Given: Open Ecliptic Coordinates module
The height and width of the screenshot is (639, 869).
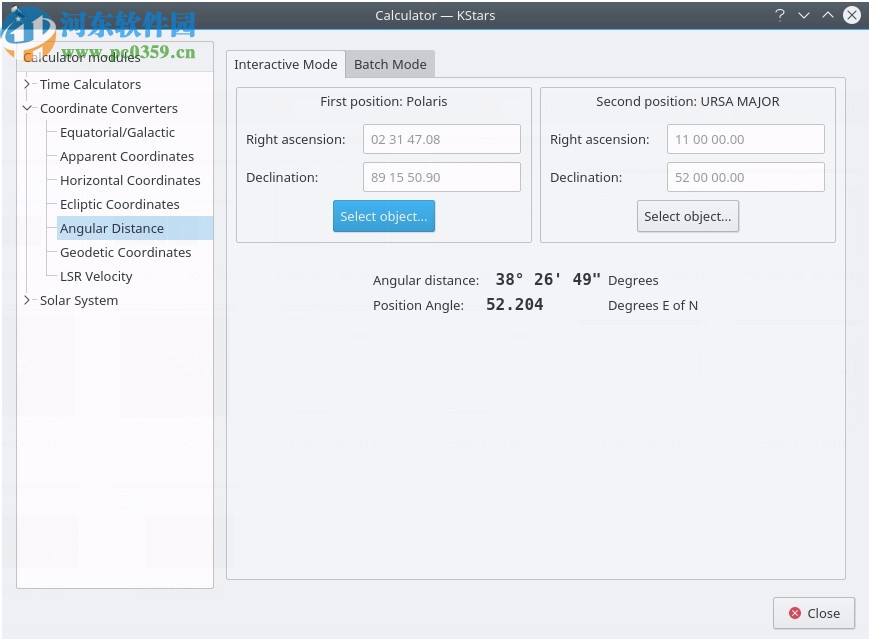Looking at the screenshot, I should [120, 204].
